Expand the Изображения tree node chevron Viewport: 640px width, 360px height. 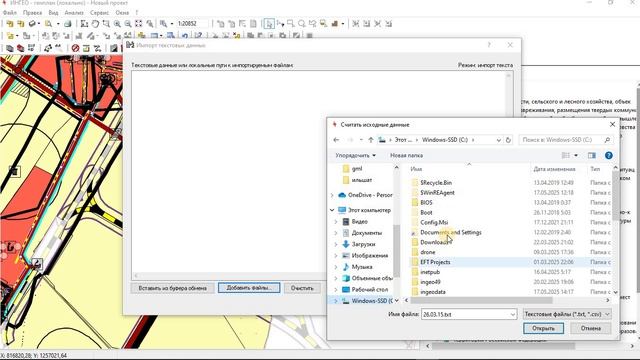[x=336, y=256]
